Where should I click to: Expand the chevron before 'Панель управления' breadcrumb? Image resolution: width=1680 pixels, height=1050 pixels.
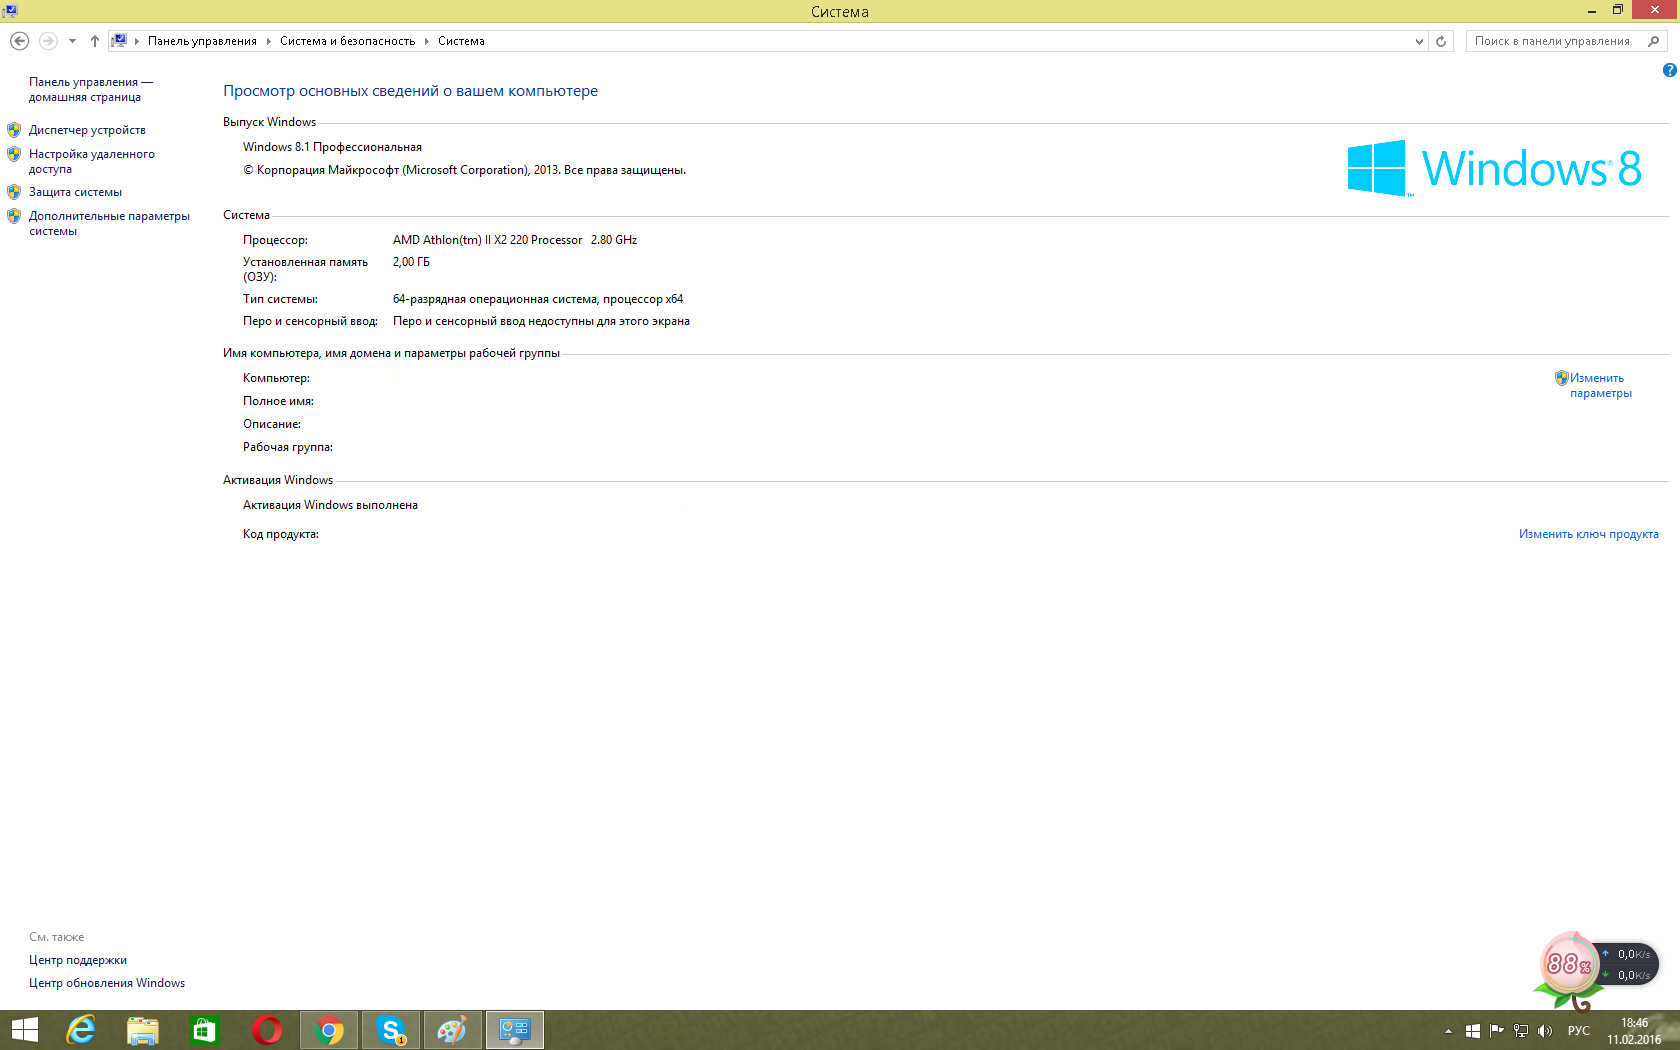137,41
